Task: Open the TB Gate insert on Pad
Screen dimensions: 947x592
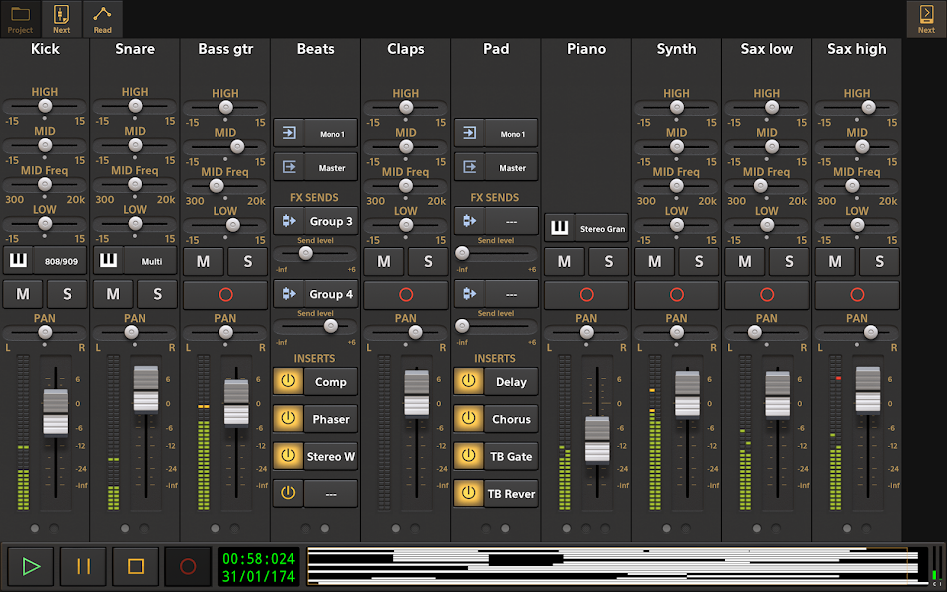Action: coord(506,456)
